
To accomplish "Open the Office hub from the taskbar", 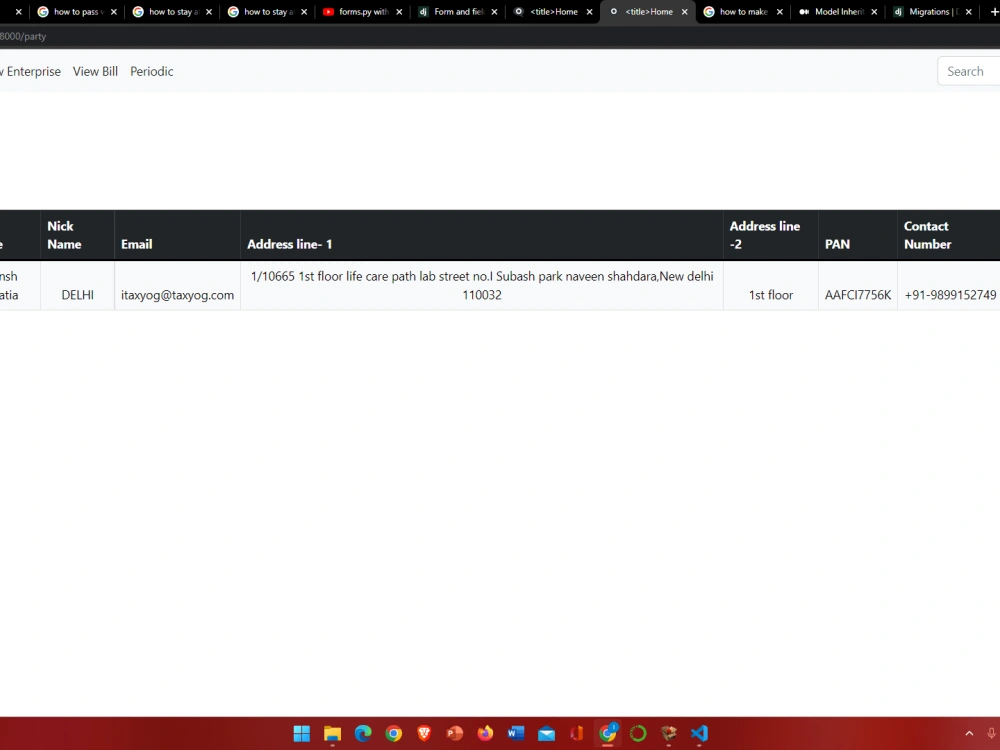I will point(576,733).
